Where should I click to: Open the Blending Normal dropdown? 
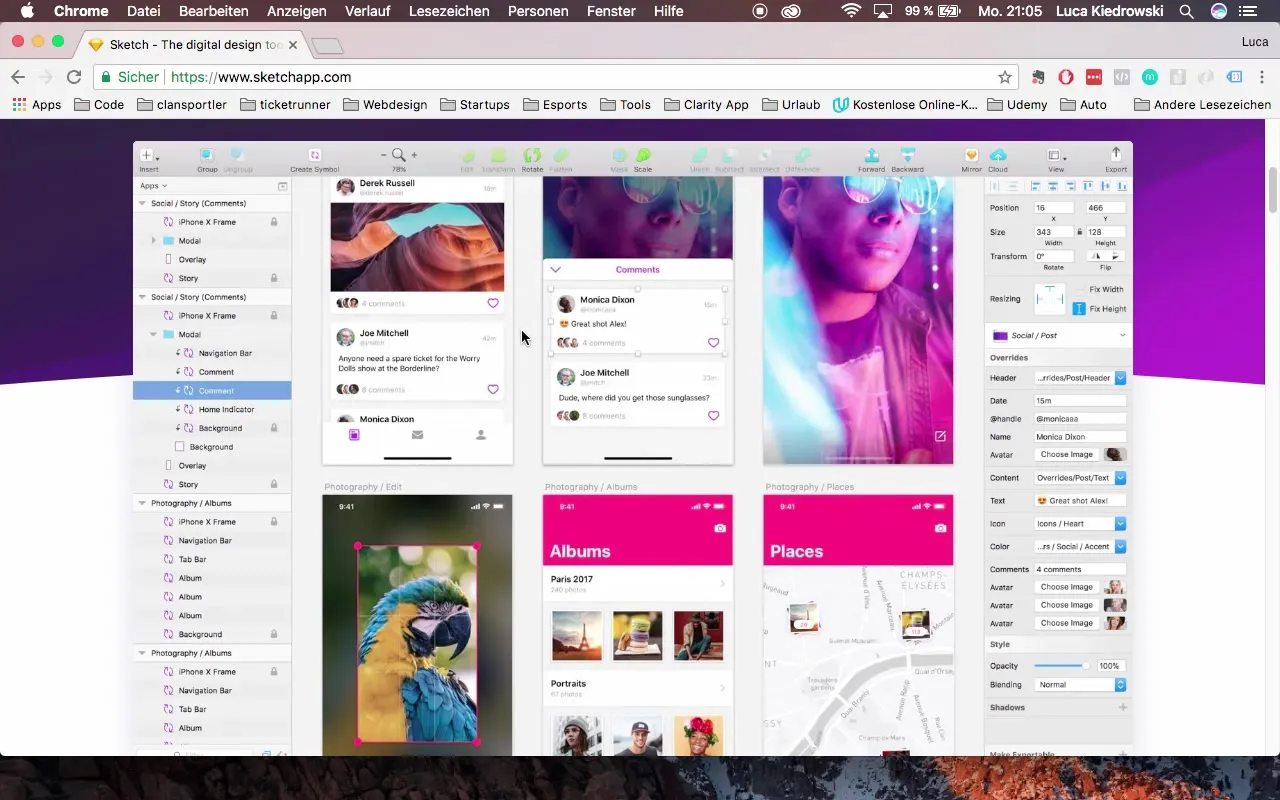(1080, 685)
